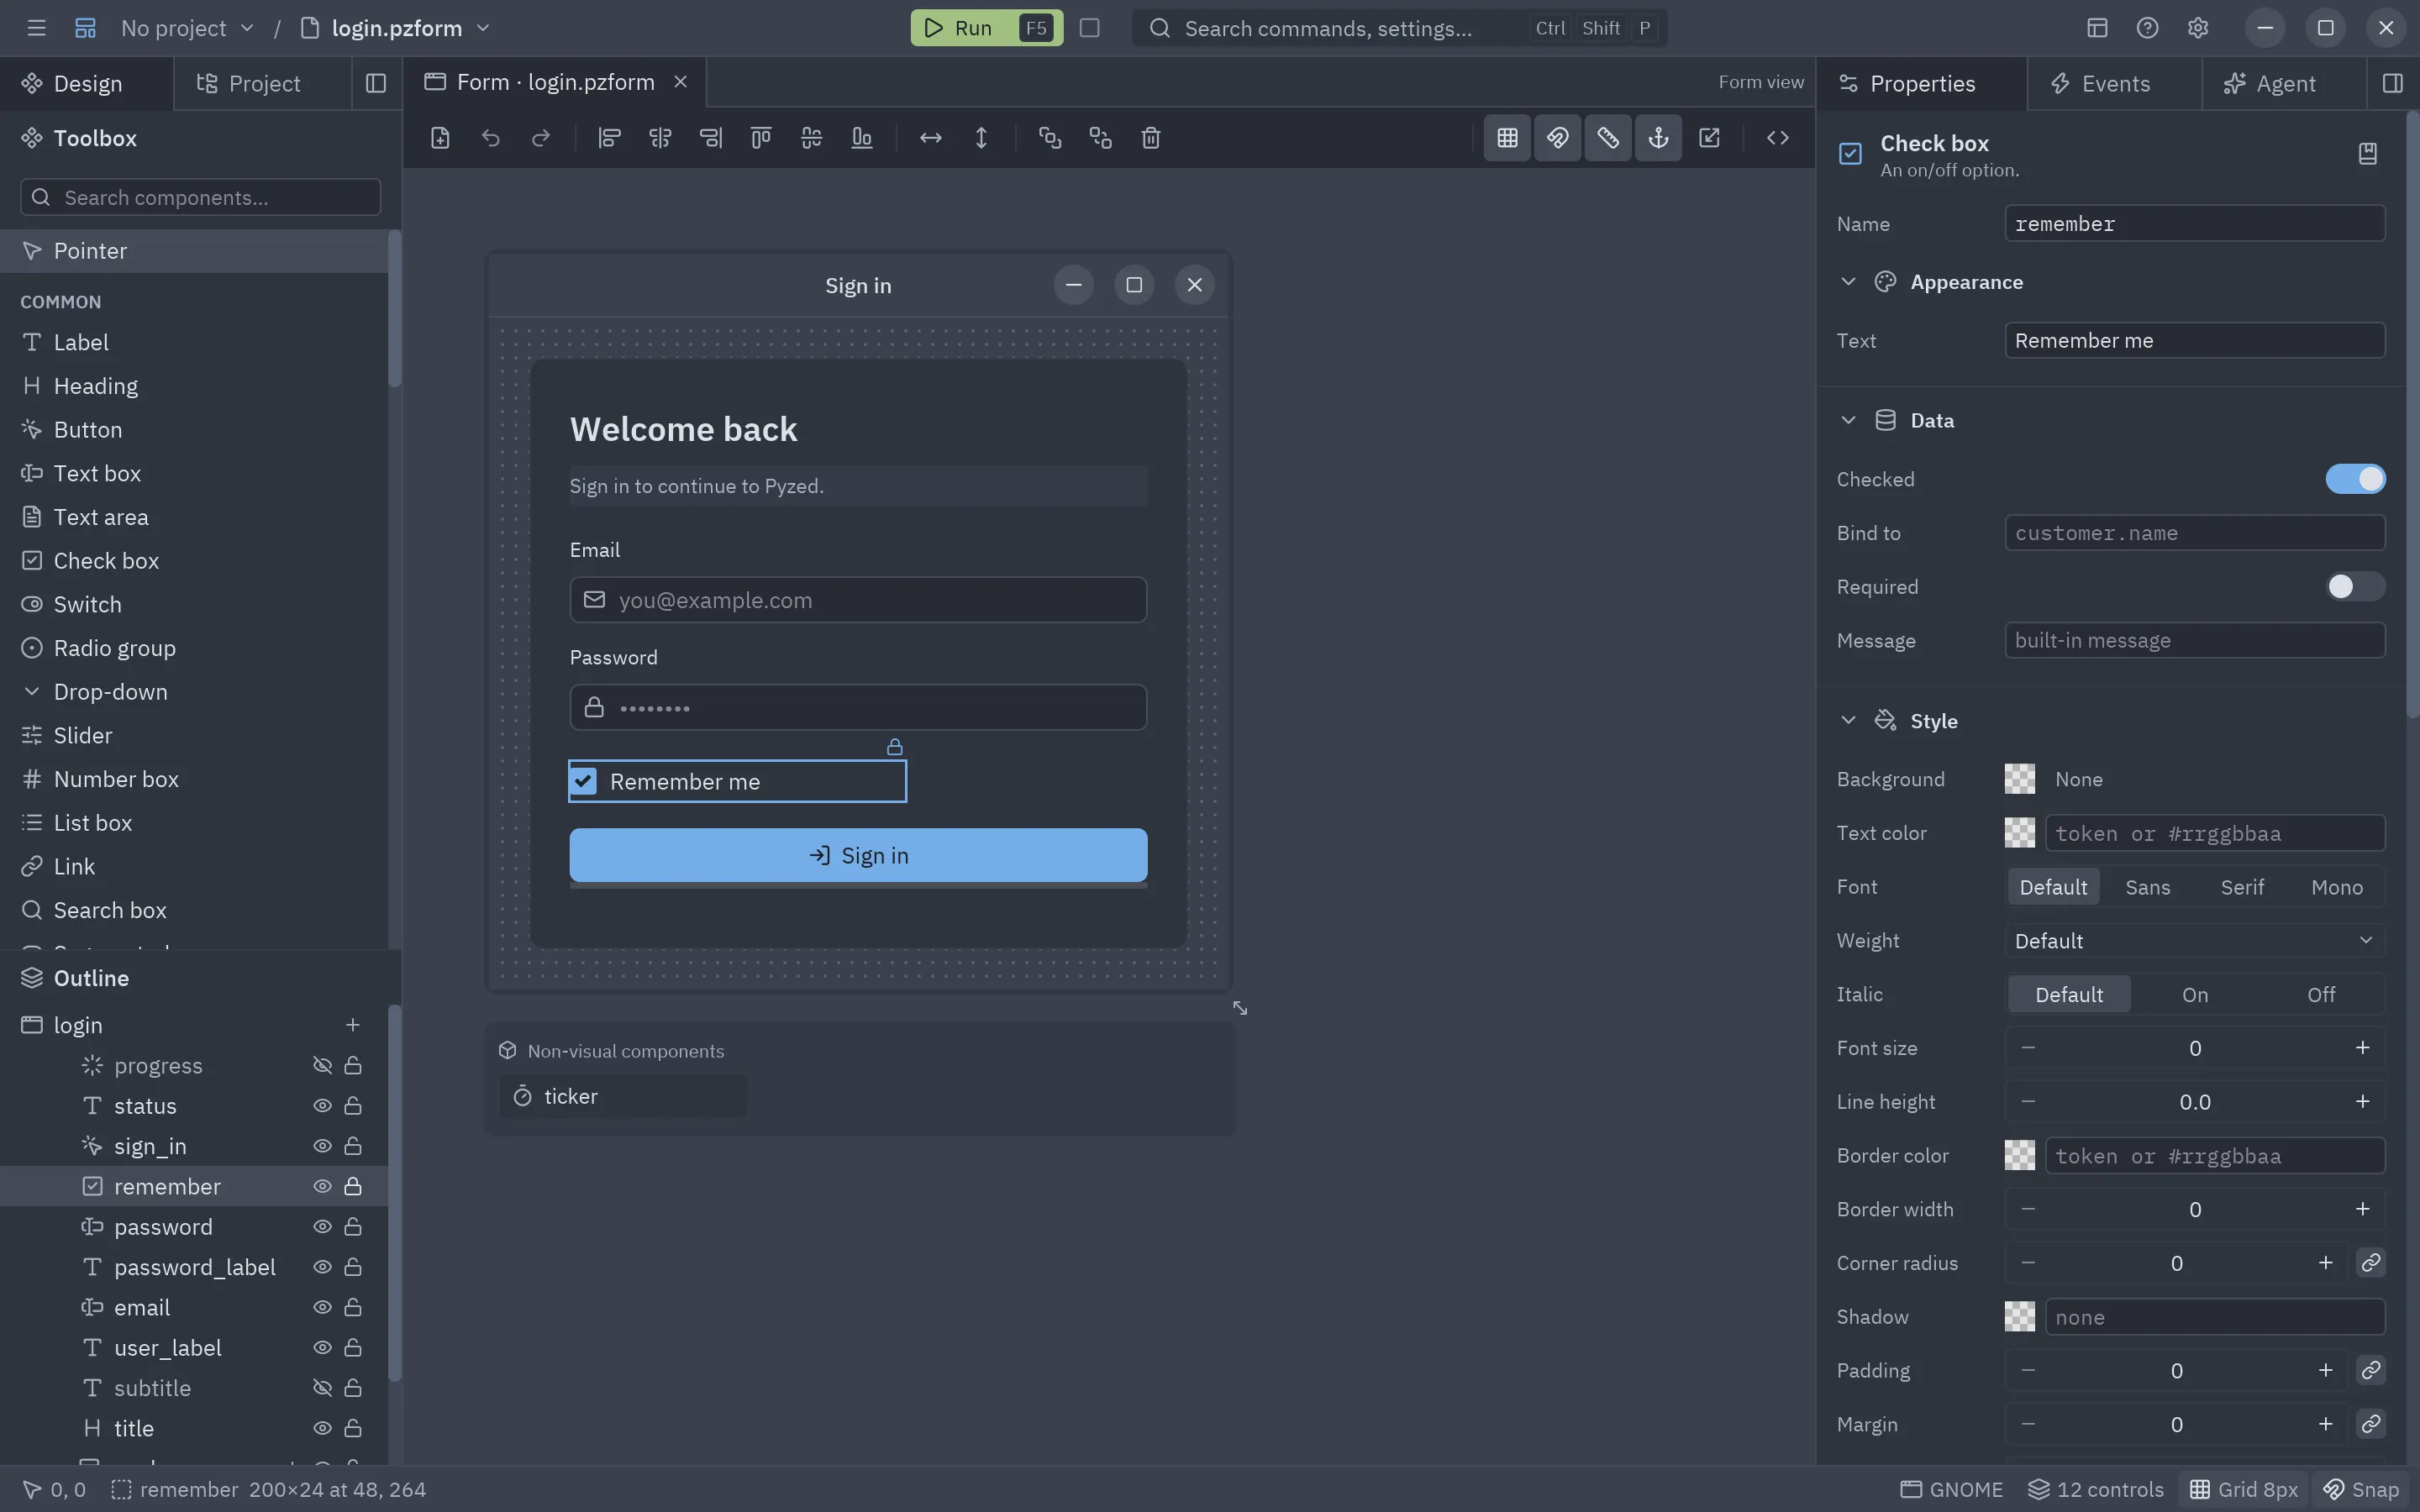The height and width of the screenshot is (1512, 2420).
Task: Collapse the right properties panel icon
Action: [2393, 83]
